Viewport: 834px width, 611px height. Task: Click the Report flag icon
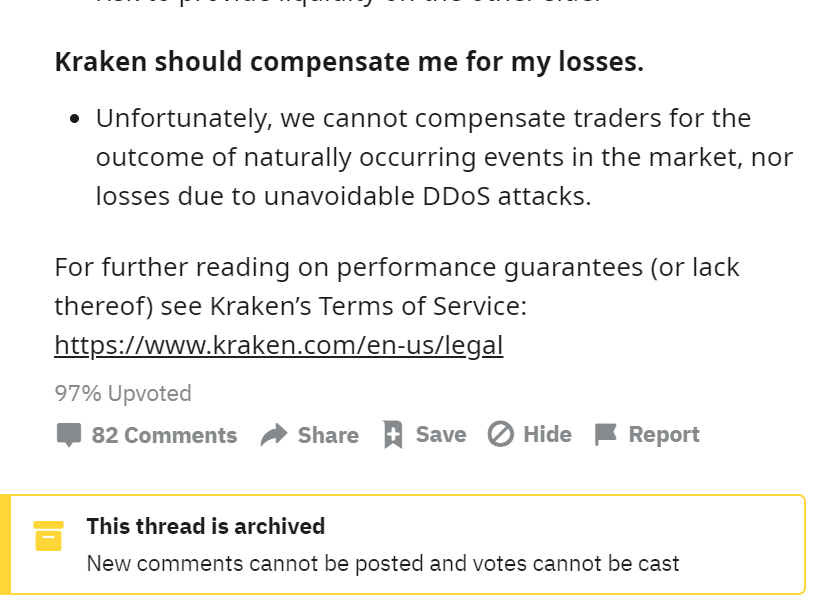pos(605,434)
